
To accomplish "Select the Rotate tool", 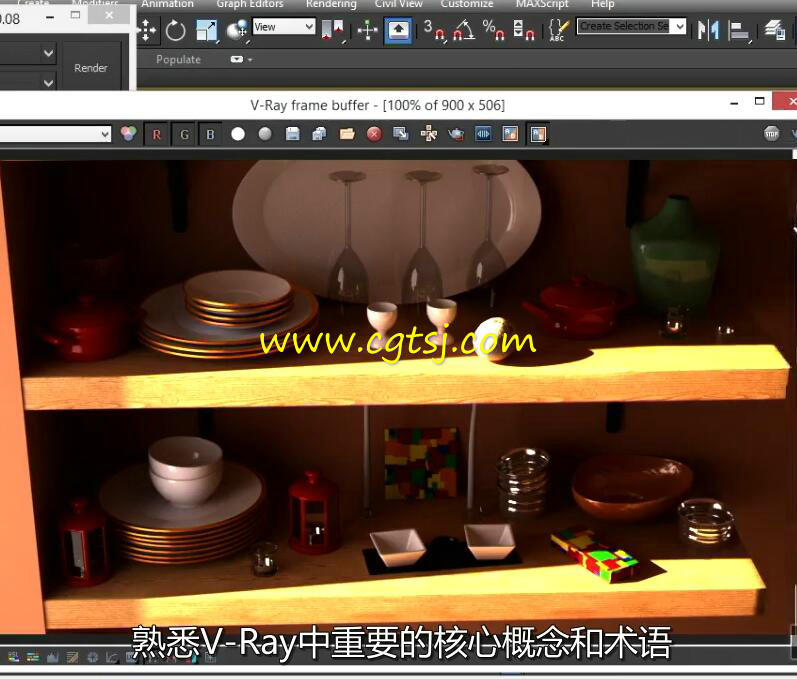I will (x=175, y=30).
